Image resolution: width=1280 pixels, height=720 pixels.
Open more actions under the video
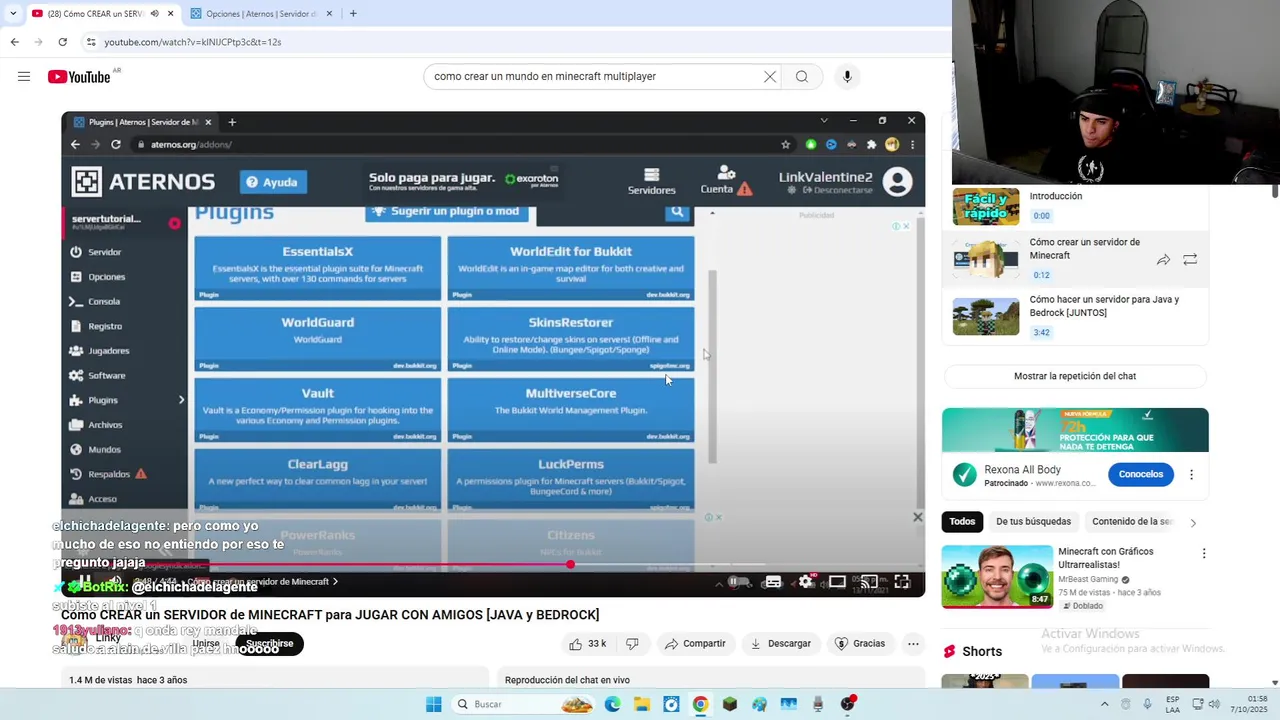913,644
